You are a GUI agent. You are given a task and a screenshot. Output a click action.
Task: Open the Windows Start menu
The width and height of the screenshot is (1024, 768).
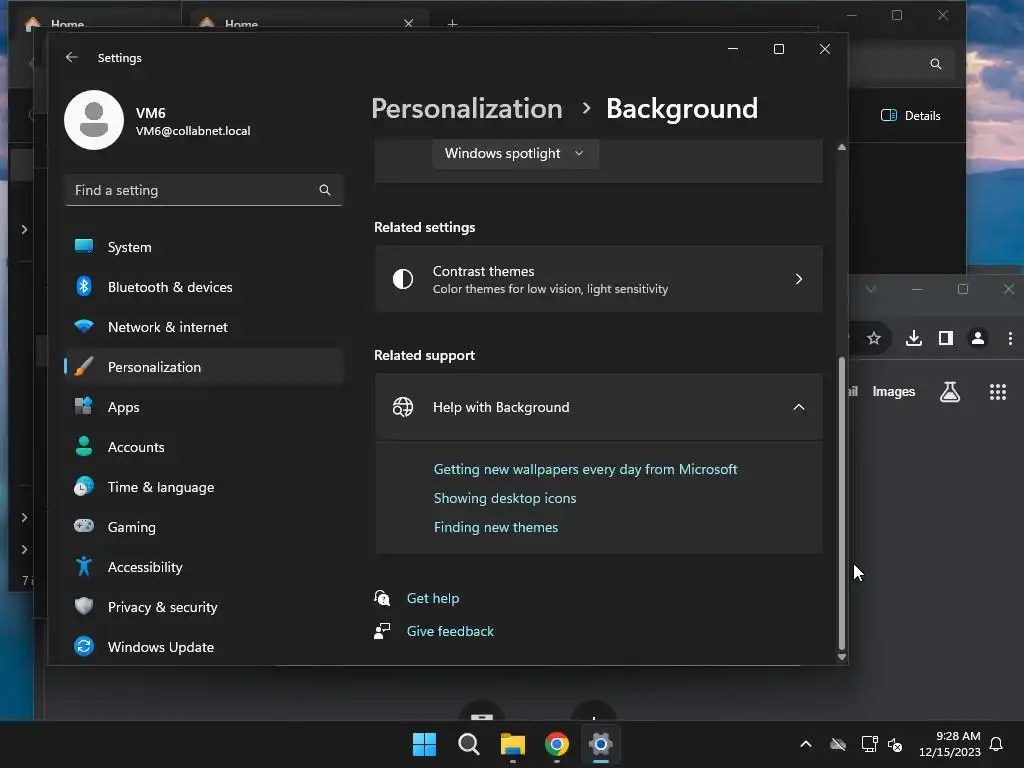click(x=424, y=744)
